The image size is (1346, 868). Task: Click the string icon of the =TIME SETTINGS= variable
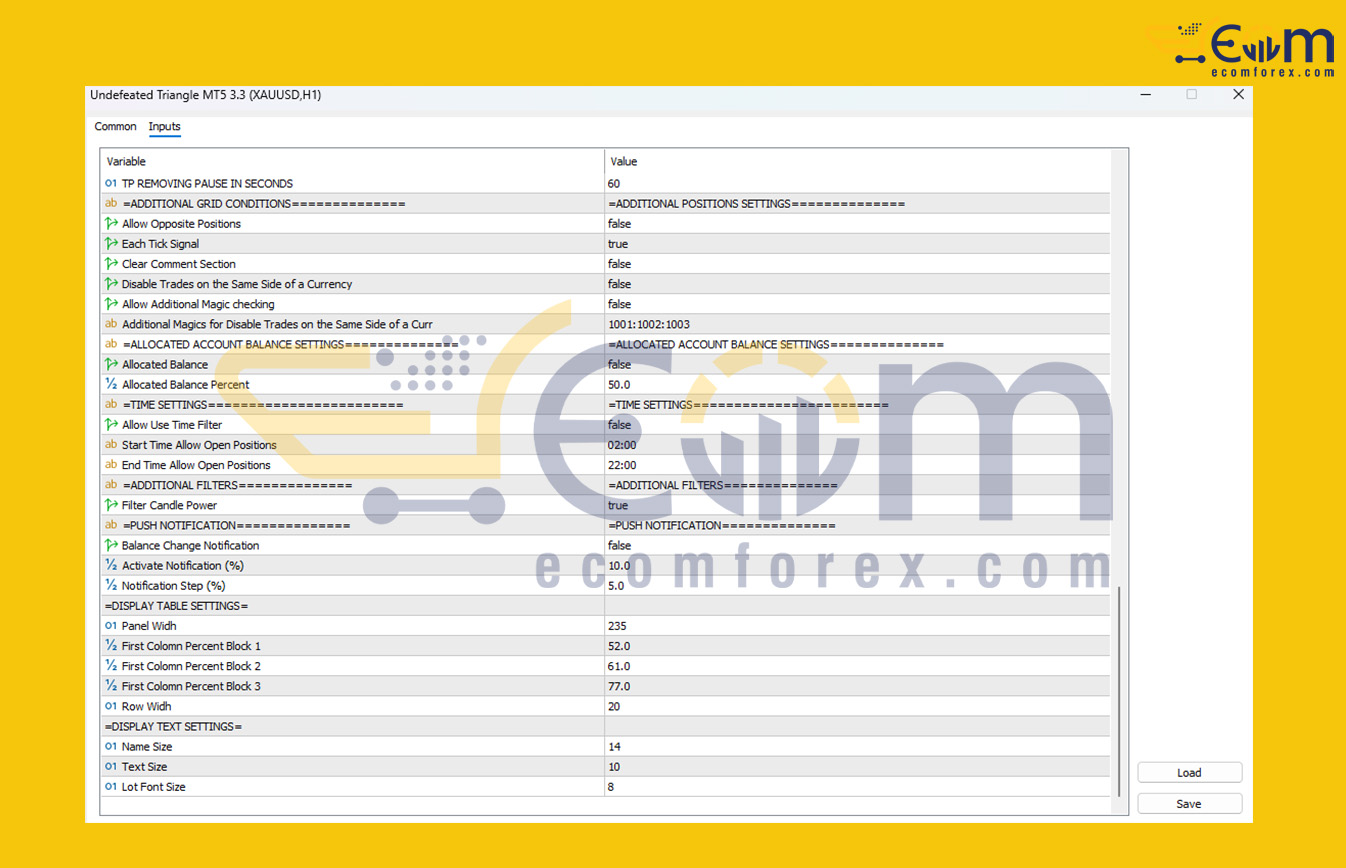tap(111, 405)
